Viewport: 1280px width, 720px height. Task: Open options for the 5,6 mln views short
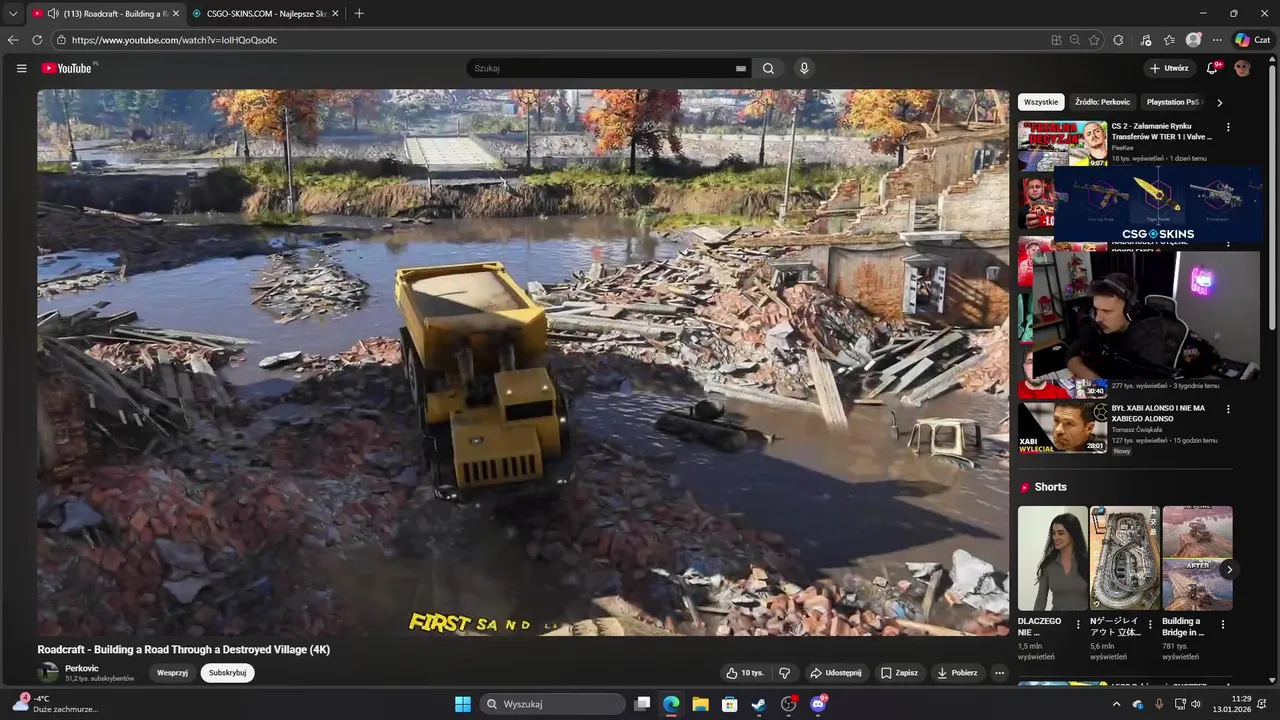pyautogui.click(x=1150, y=624)
